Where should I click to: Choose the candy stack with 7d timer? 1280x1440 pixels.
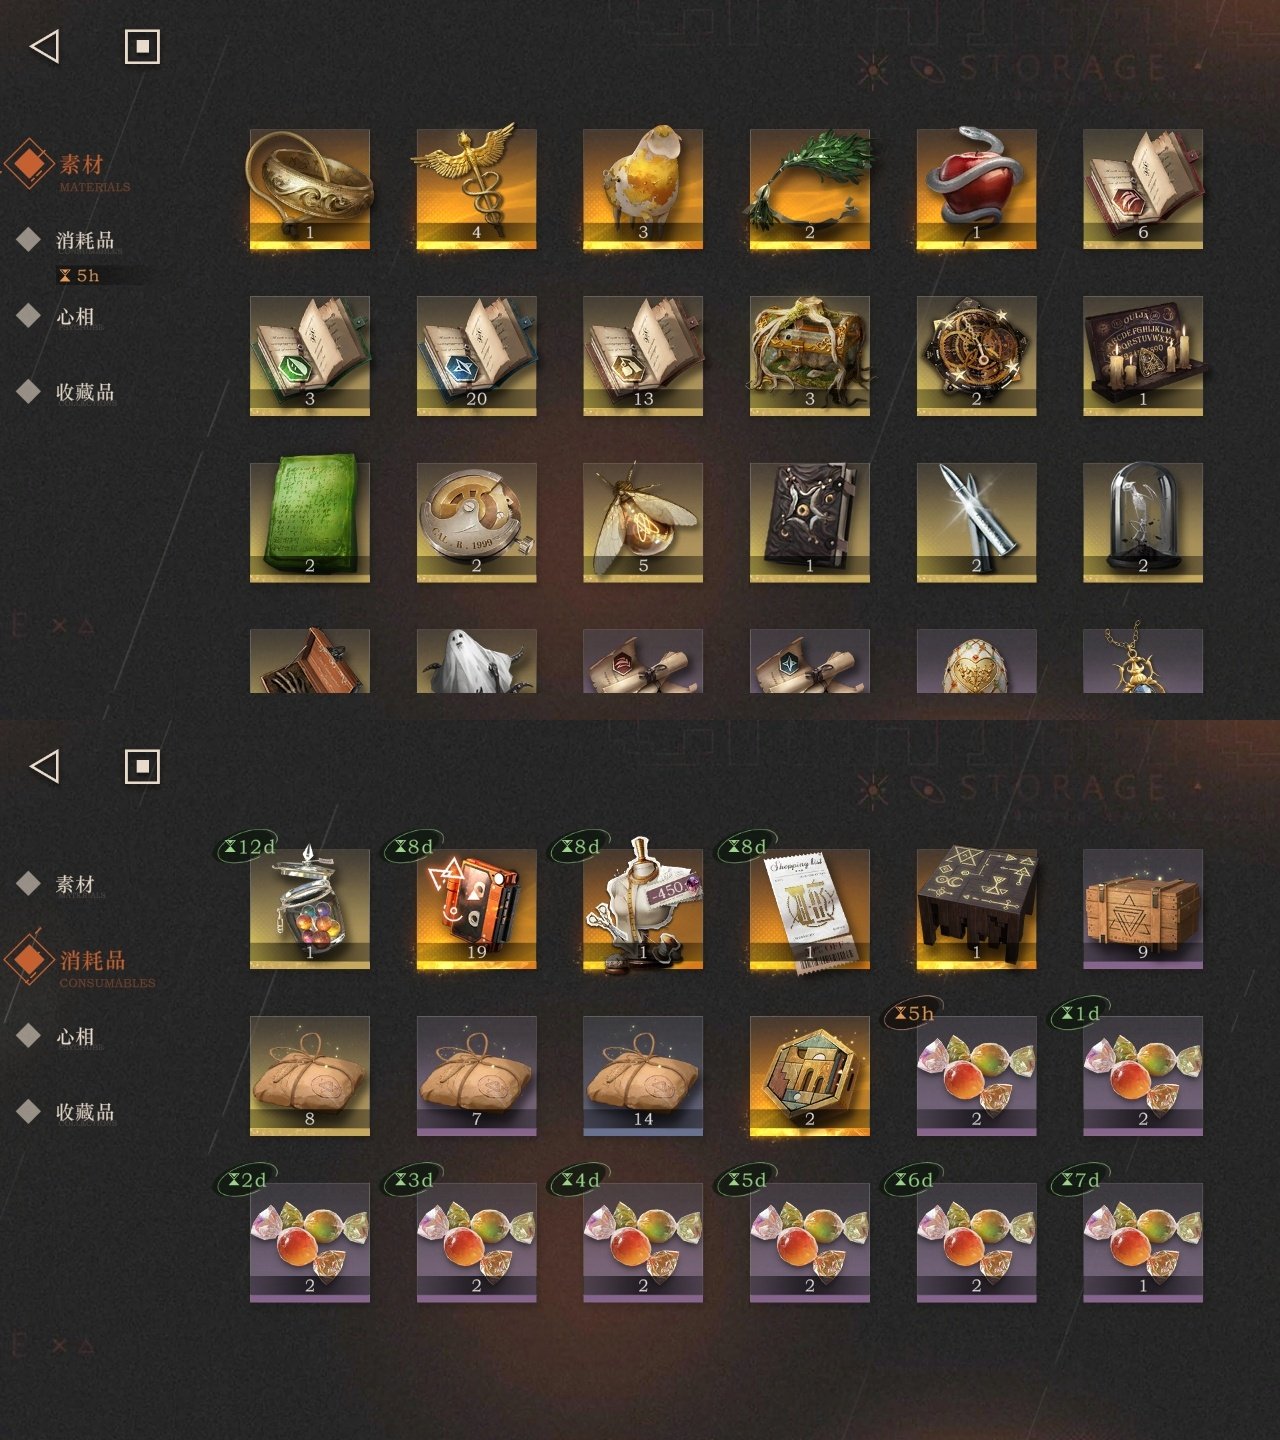(x=1143, y=1243)
